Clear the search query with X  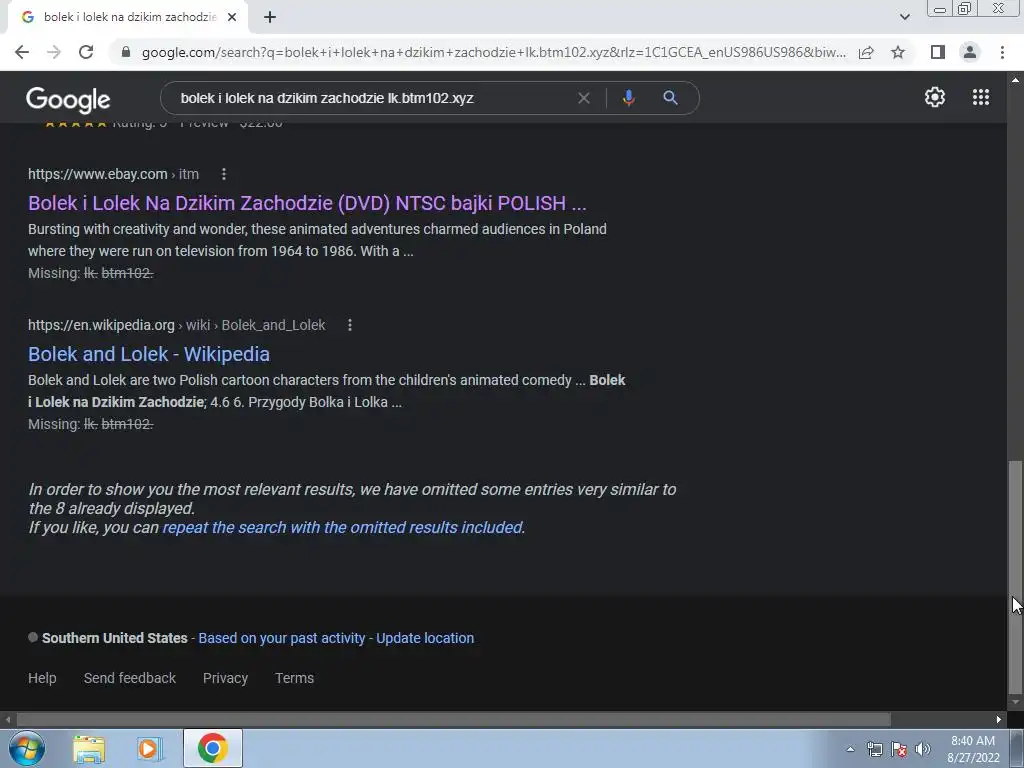point(584,98)
